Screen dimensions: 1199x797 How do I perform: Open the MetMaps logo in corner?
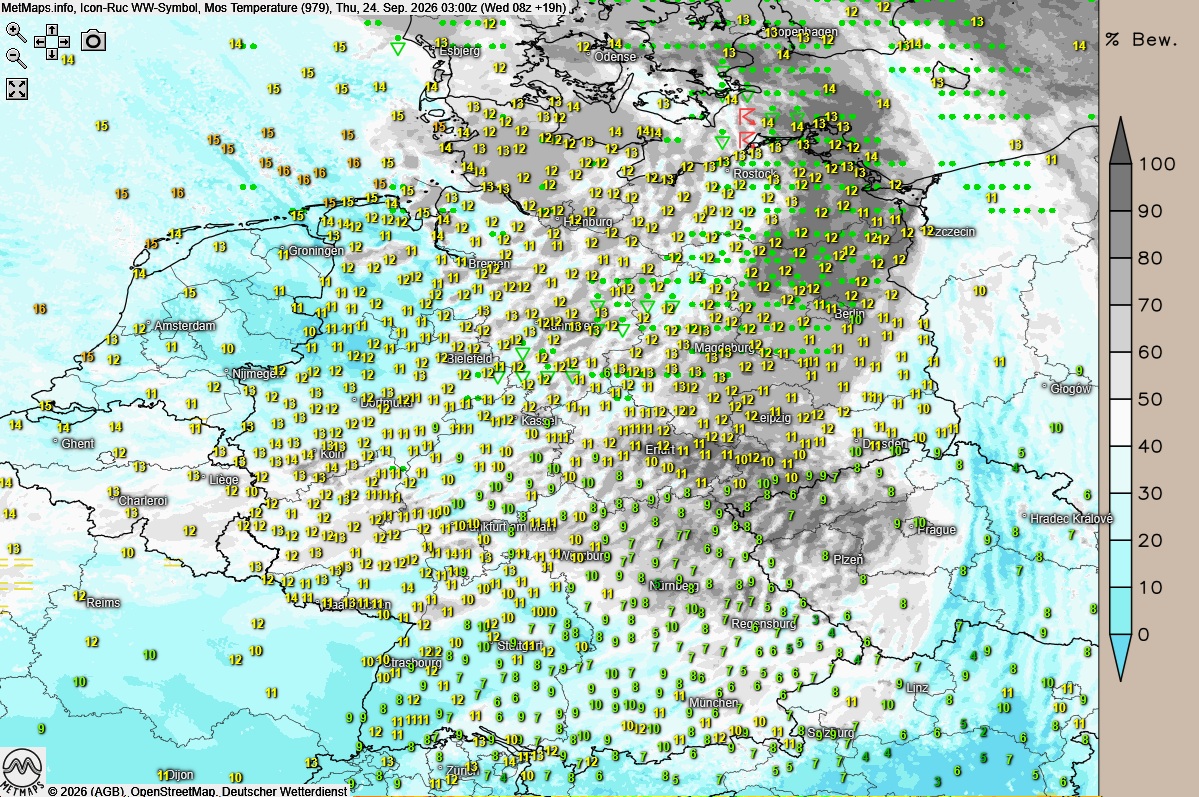click(x=22, y=772)
